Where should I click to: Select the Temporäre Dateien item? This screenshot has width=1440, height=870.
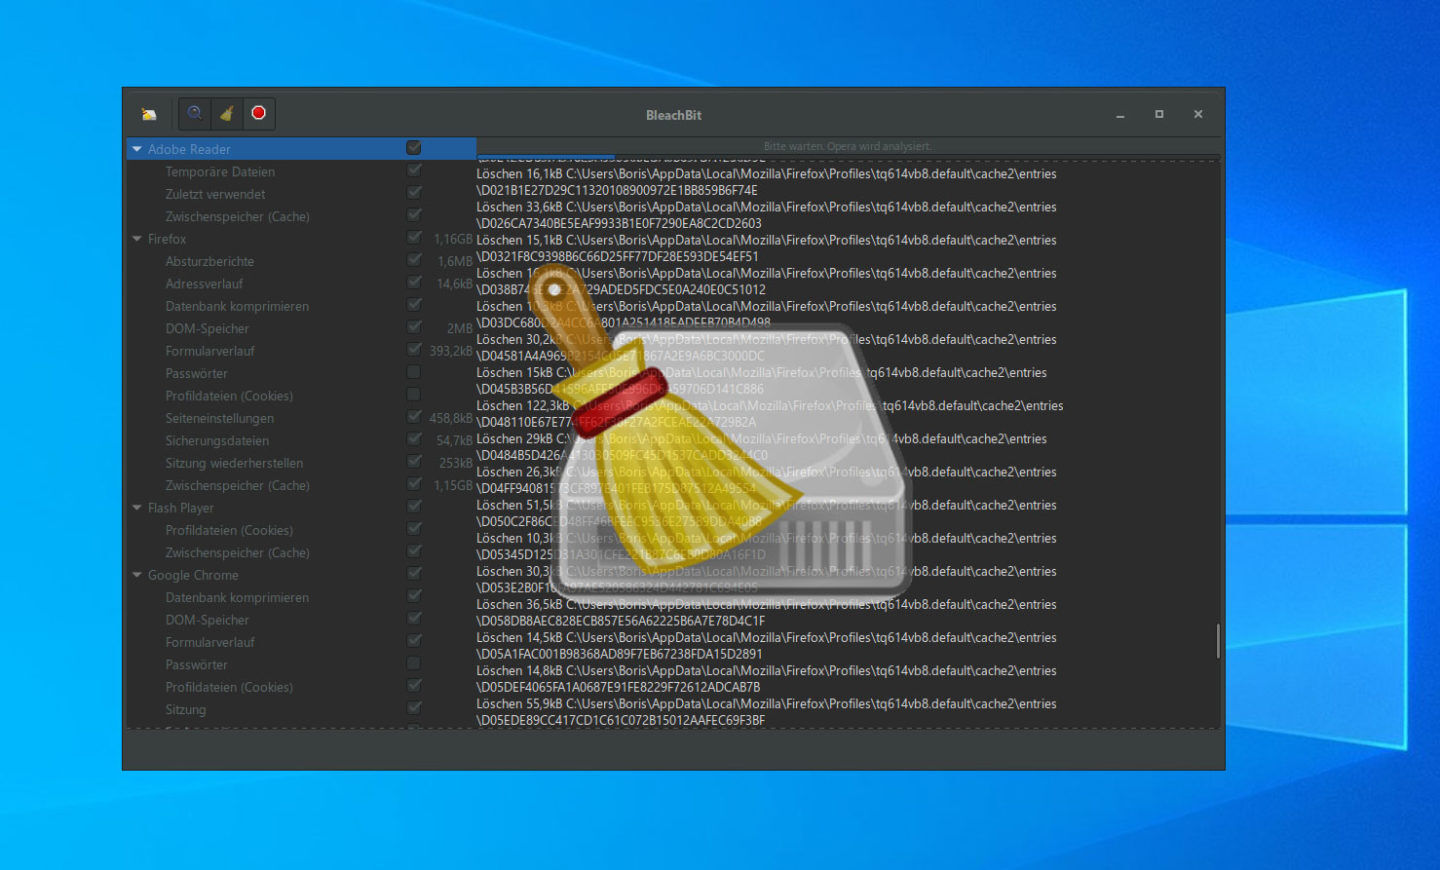pyautogui.click(x=220, y=172)
